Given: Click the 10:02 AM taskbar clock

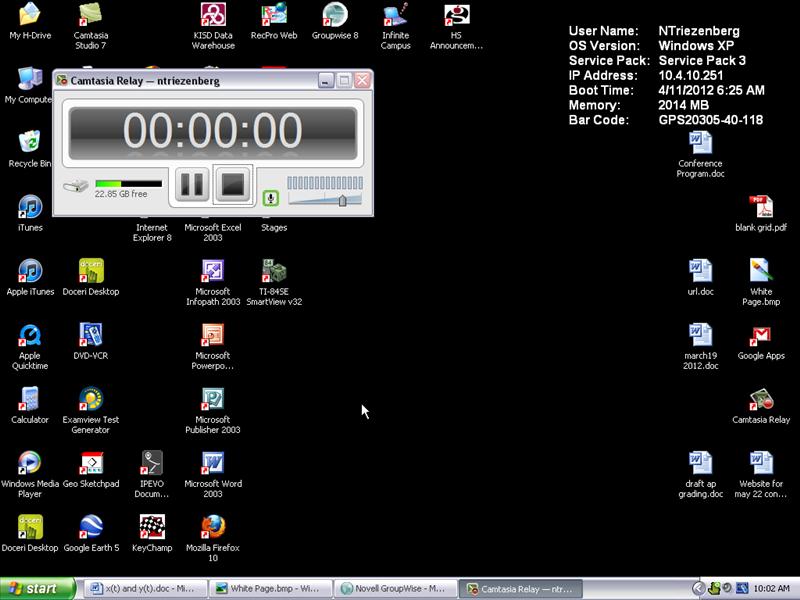Looking at the screenshot, I should click(771, 588).
